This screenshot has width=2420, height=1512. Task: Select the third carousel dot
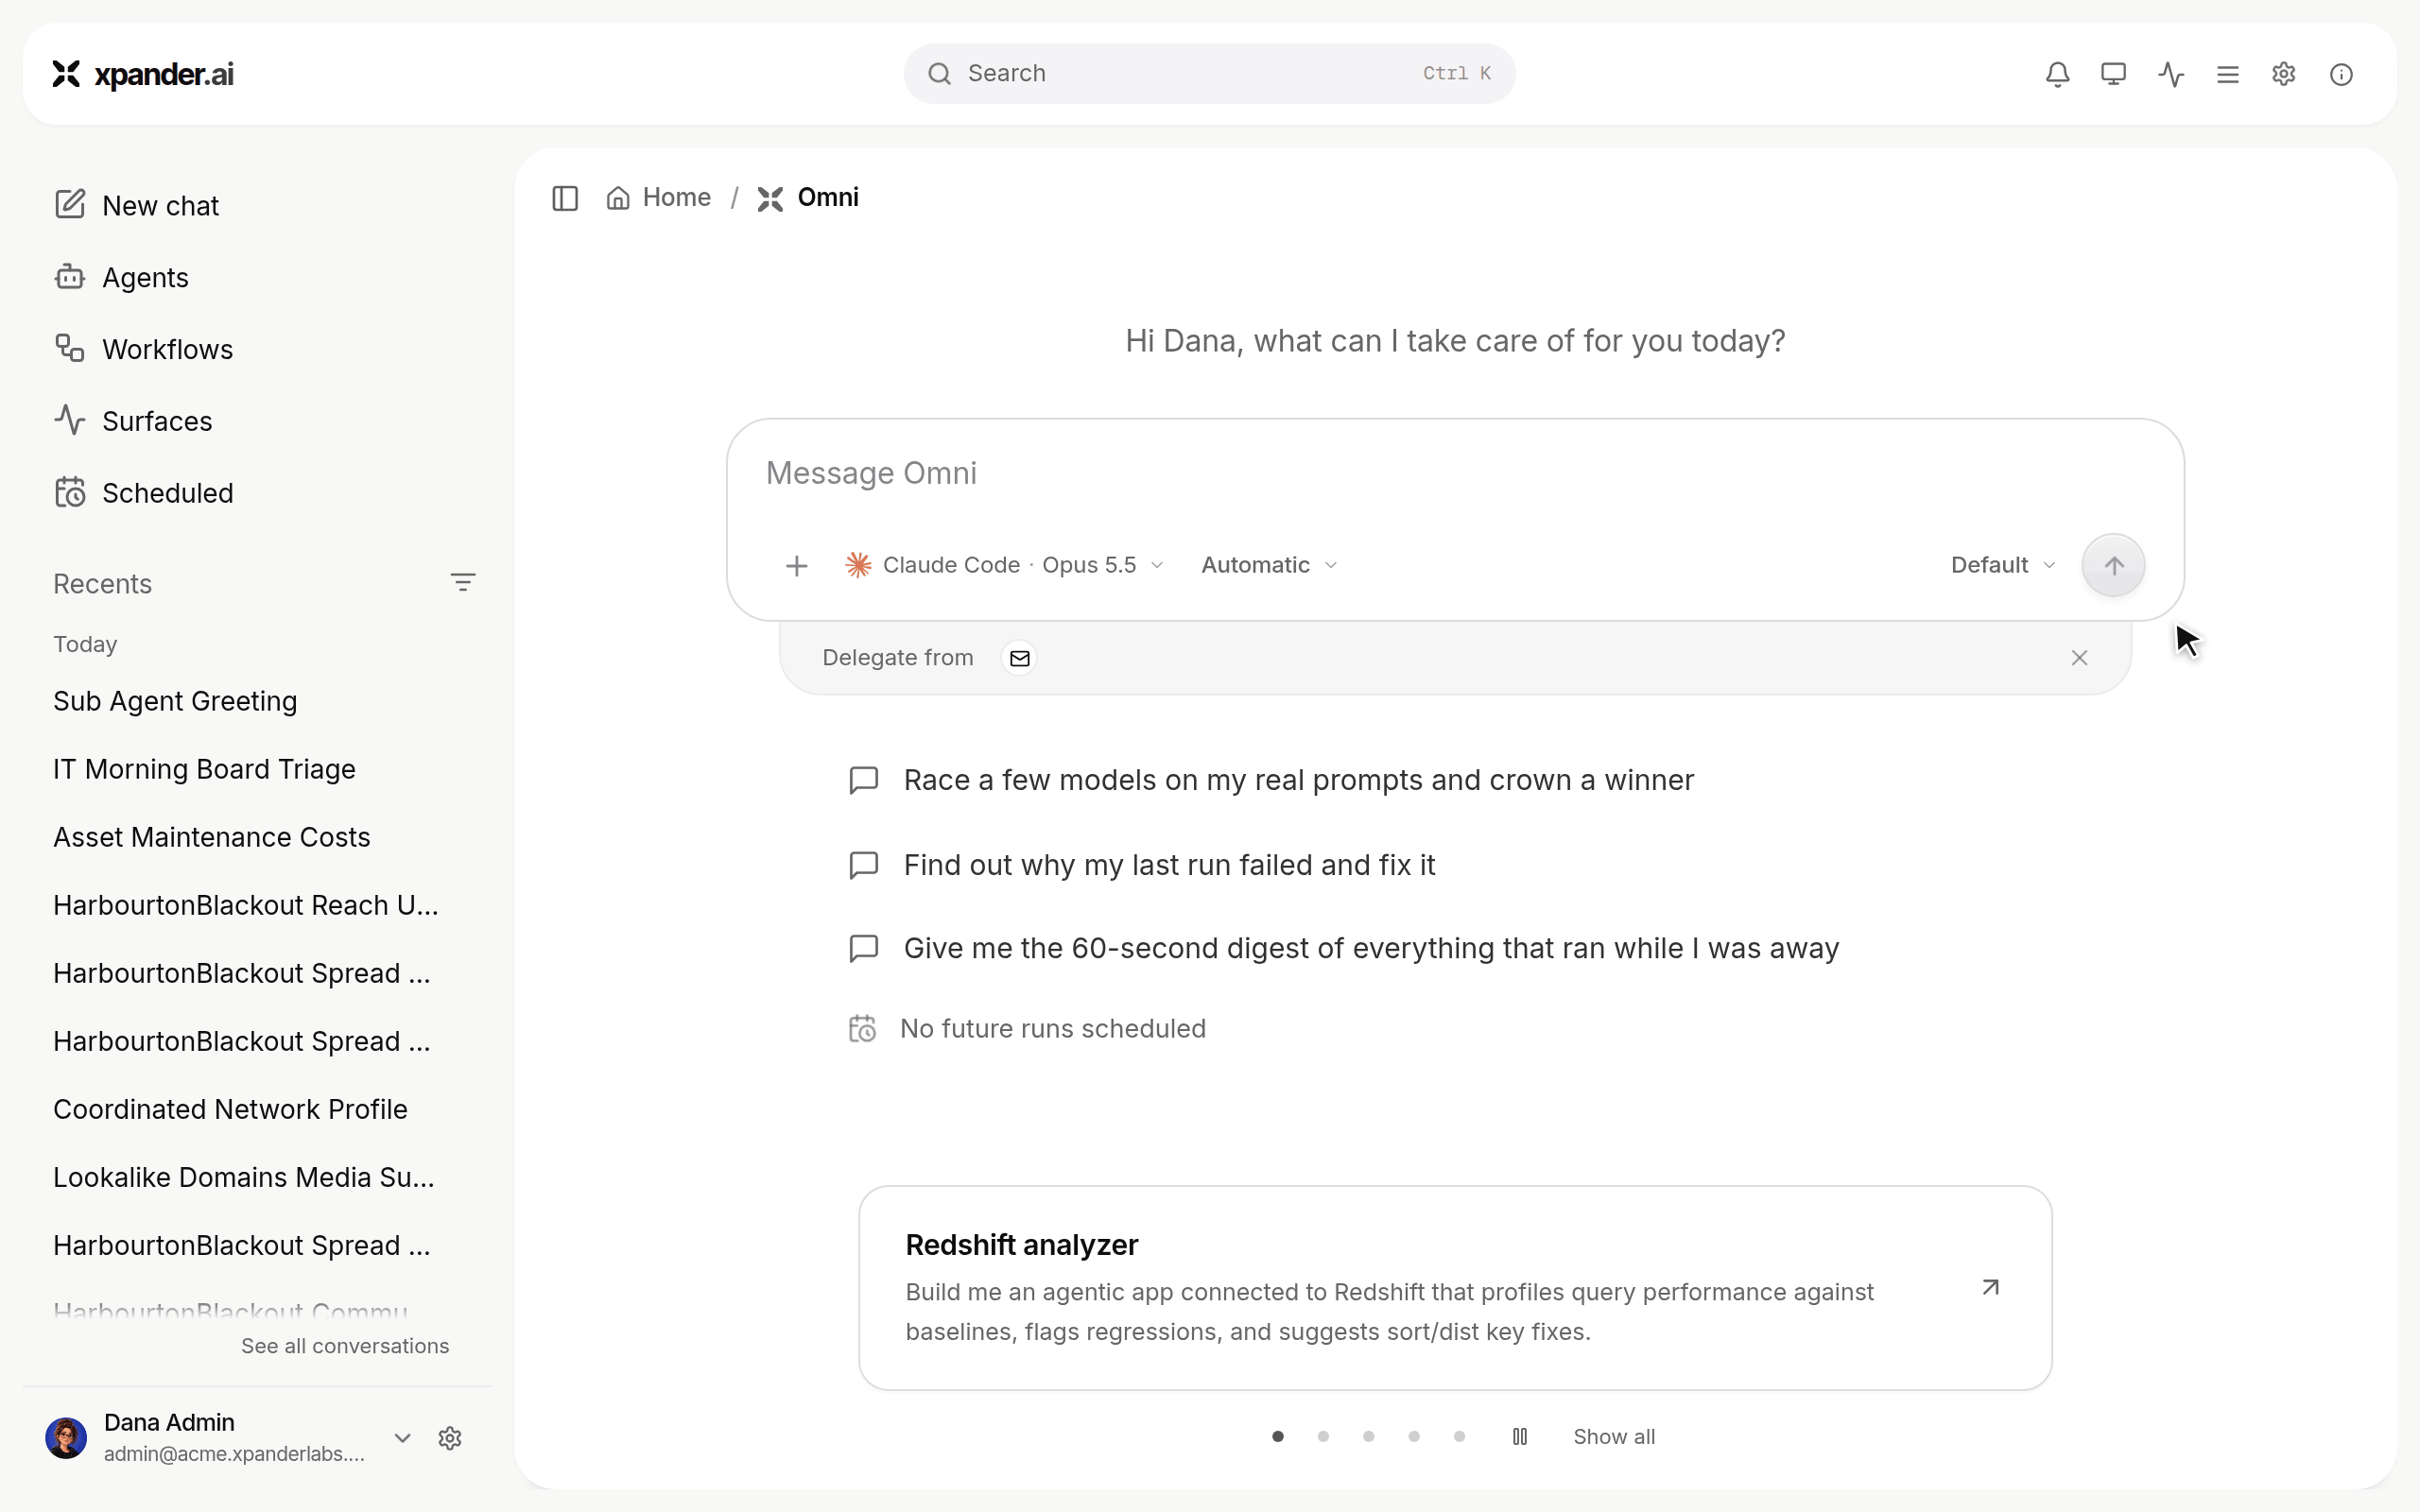[1368, 1437]
